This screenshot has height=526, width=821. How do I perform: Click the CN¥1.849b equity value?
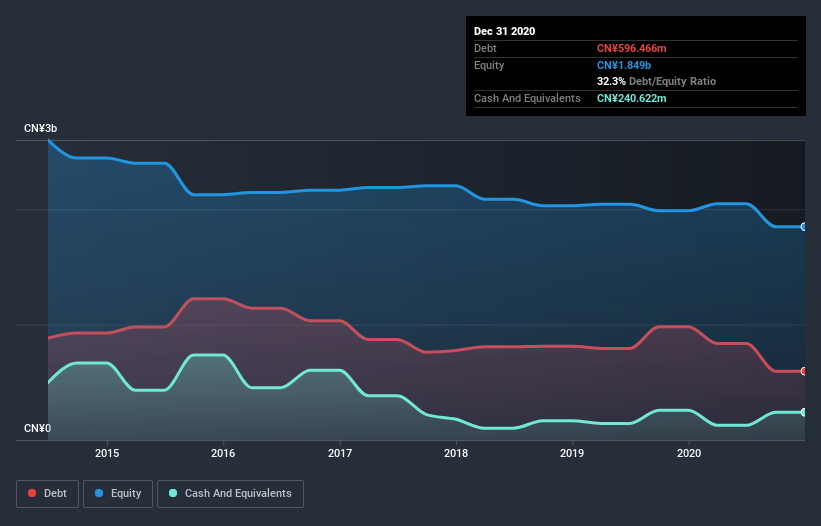coord(624,65)
